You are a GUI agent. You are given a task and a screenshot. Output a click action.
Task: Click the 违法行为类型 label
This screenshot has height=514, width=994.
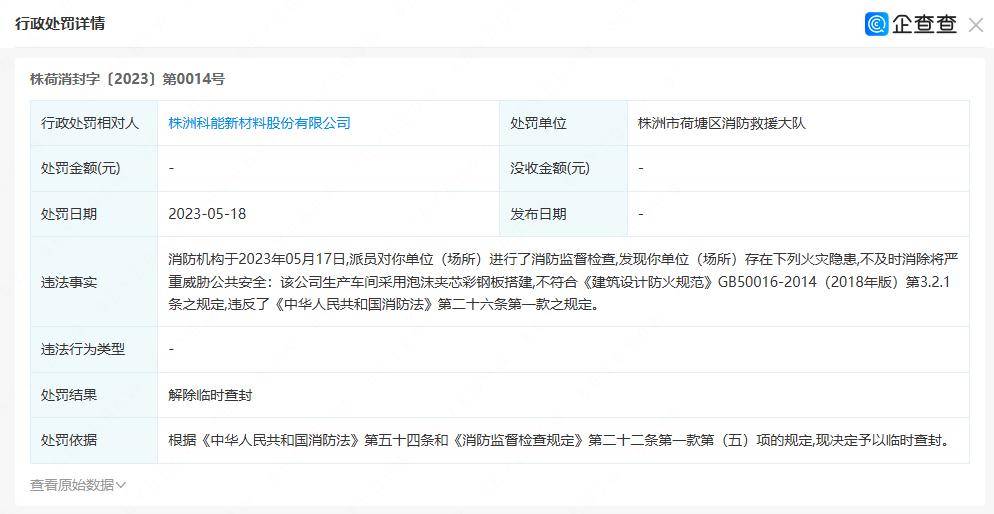point(82,349)
